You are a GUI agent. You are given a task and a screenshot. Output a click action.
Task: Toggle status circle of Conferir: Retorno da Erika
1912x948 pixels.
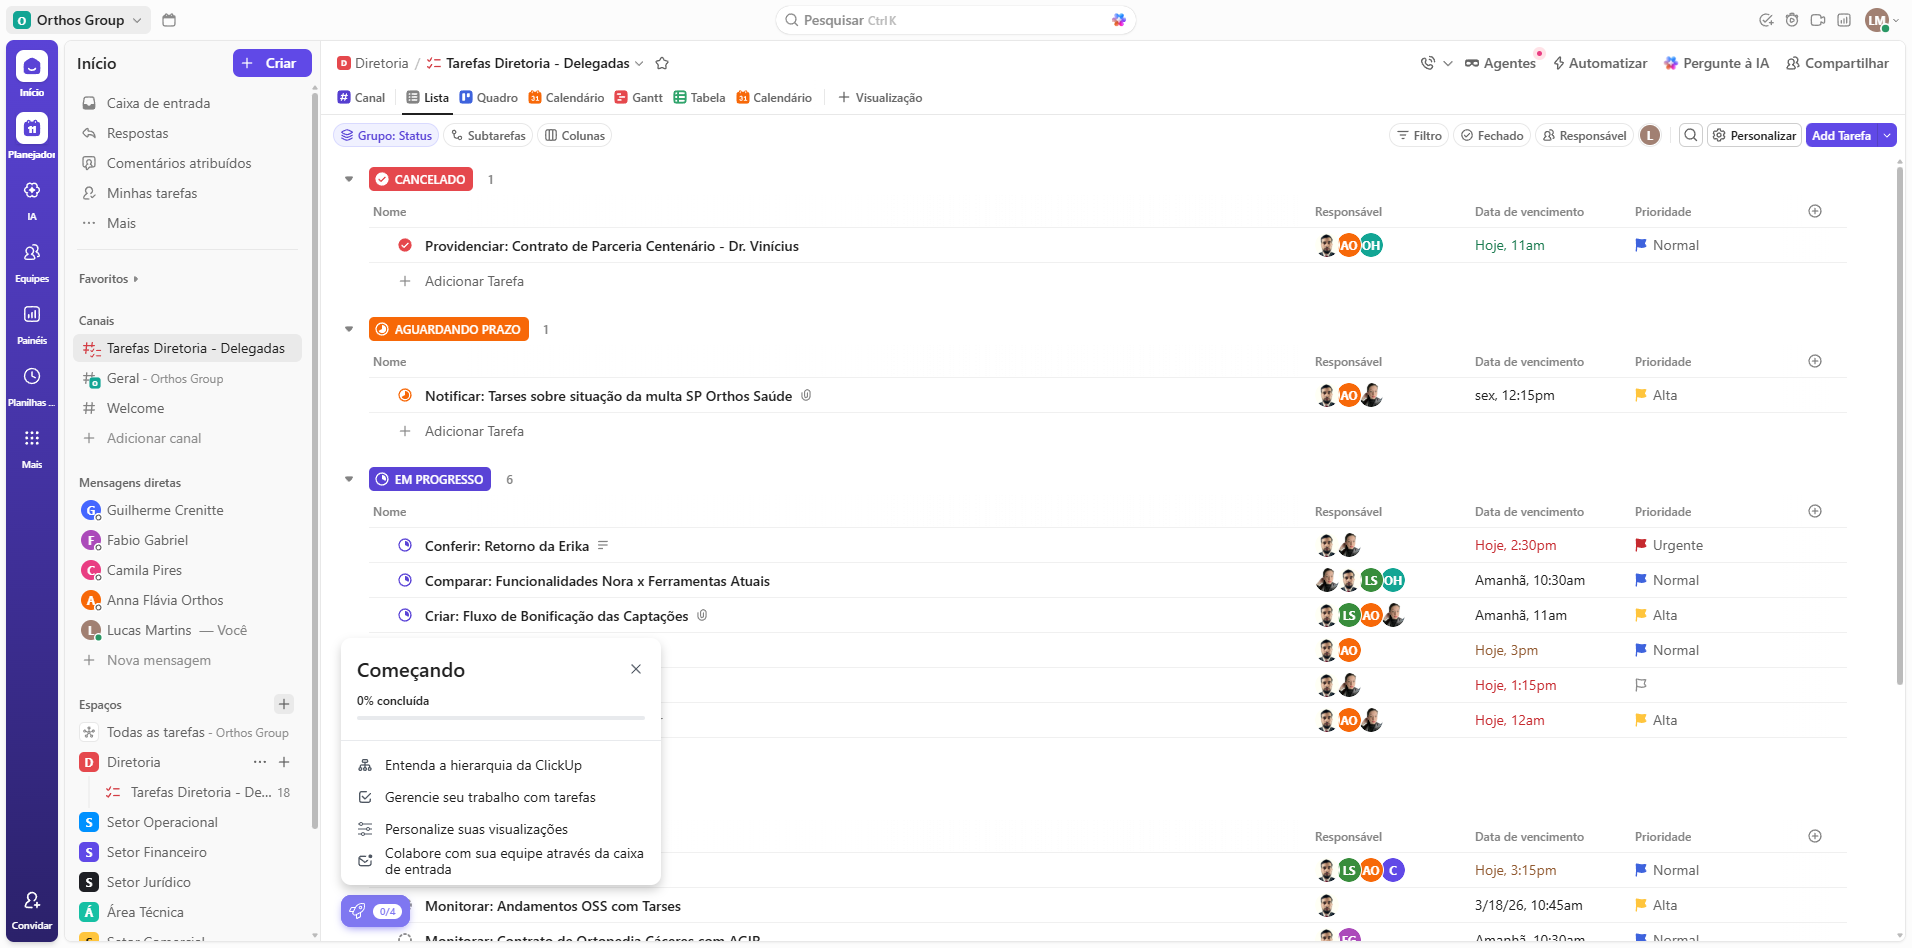click(405, 546)
